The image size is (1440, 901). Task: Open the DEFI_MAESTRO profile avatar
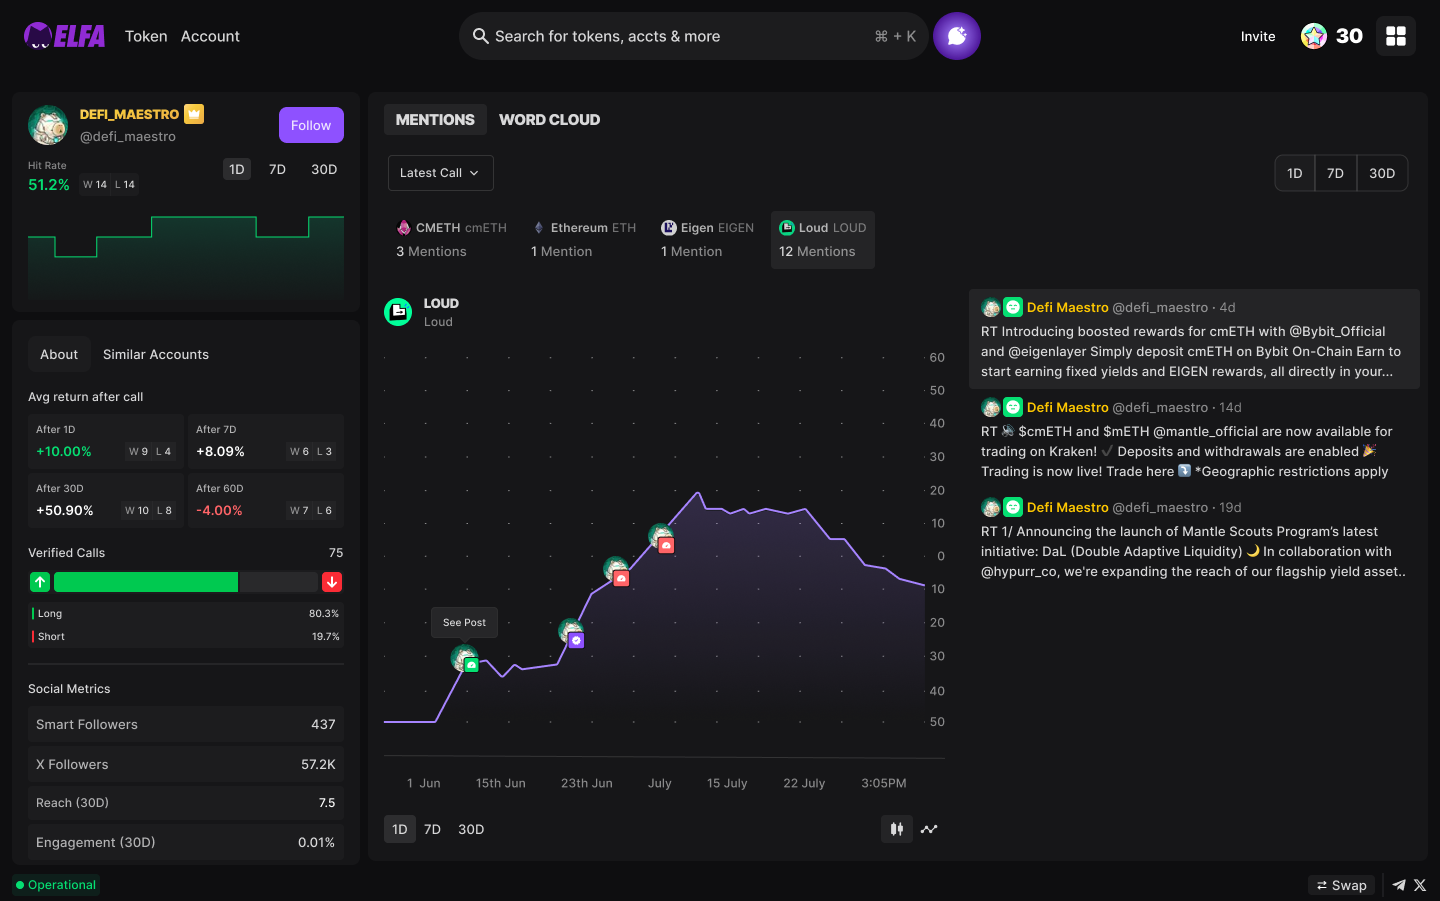(48, 125)
